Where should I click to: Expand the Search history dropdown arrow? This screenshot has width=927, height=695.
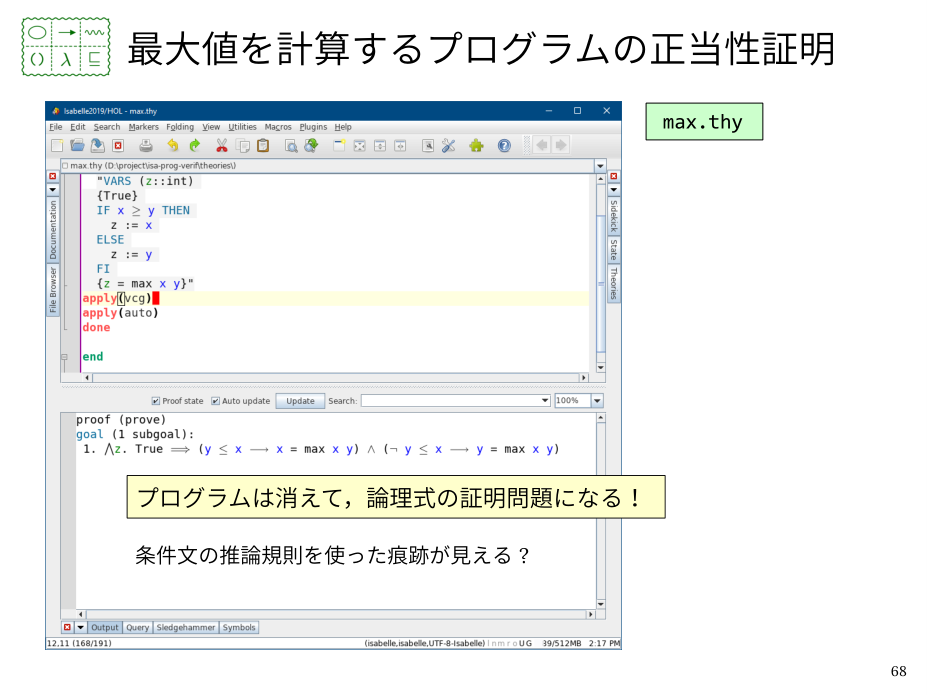point(545,401)
